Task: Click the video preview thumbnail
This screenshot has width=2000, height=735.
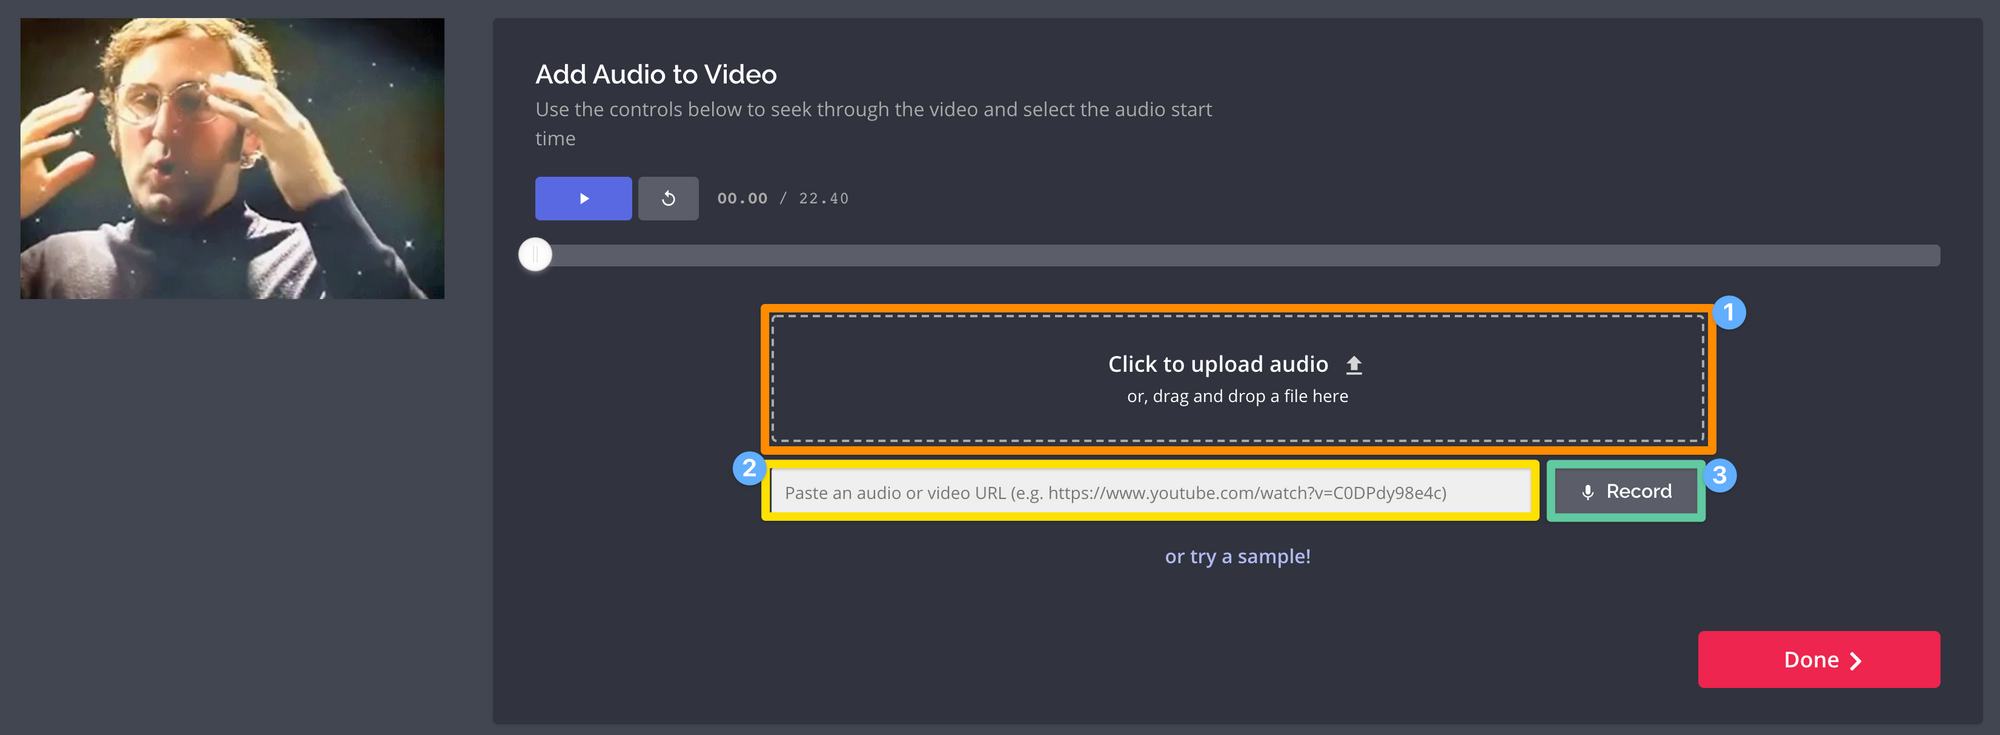Action: point(232,158)
